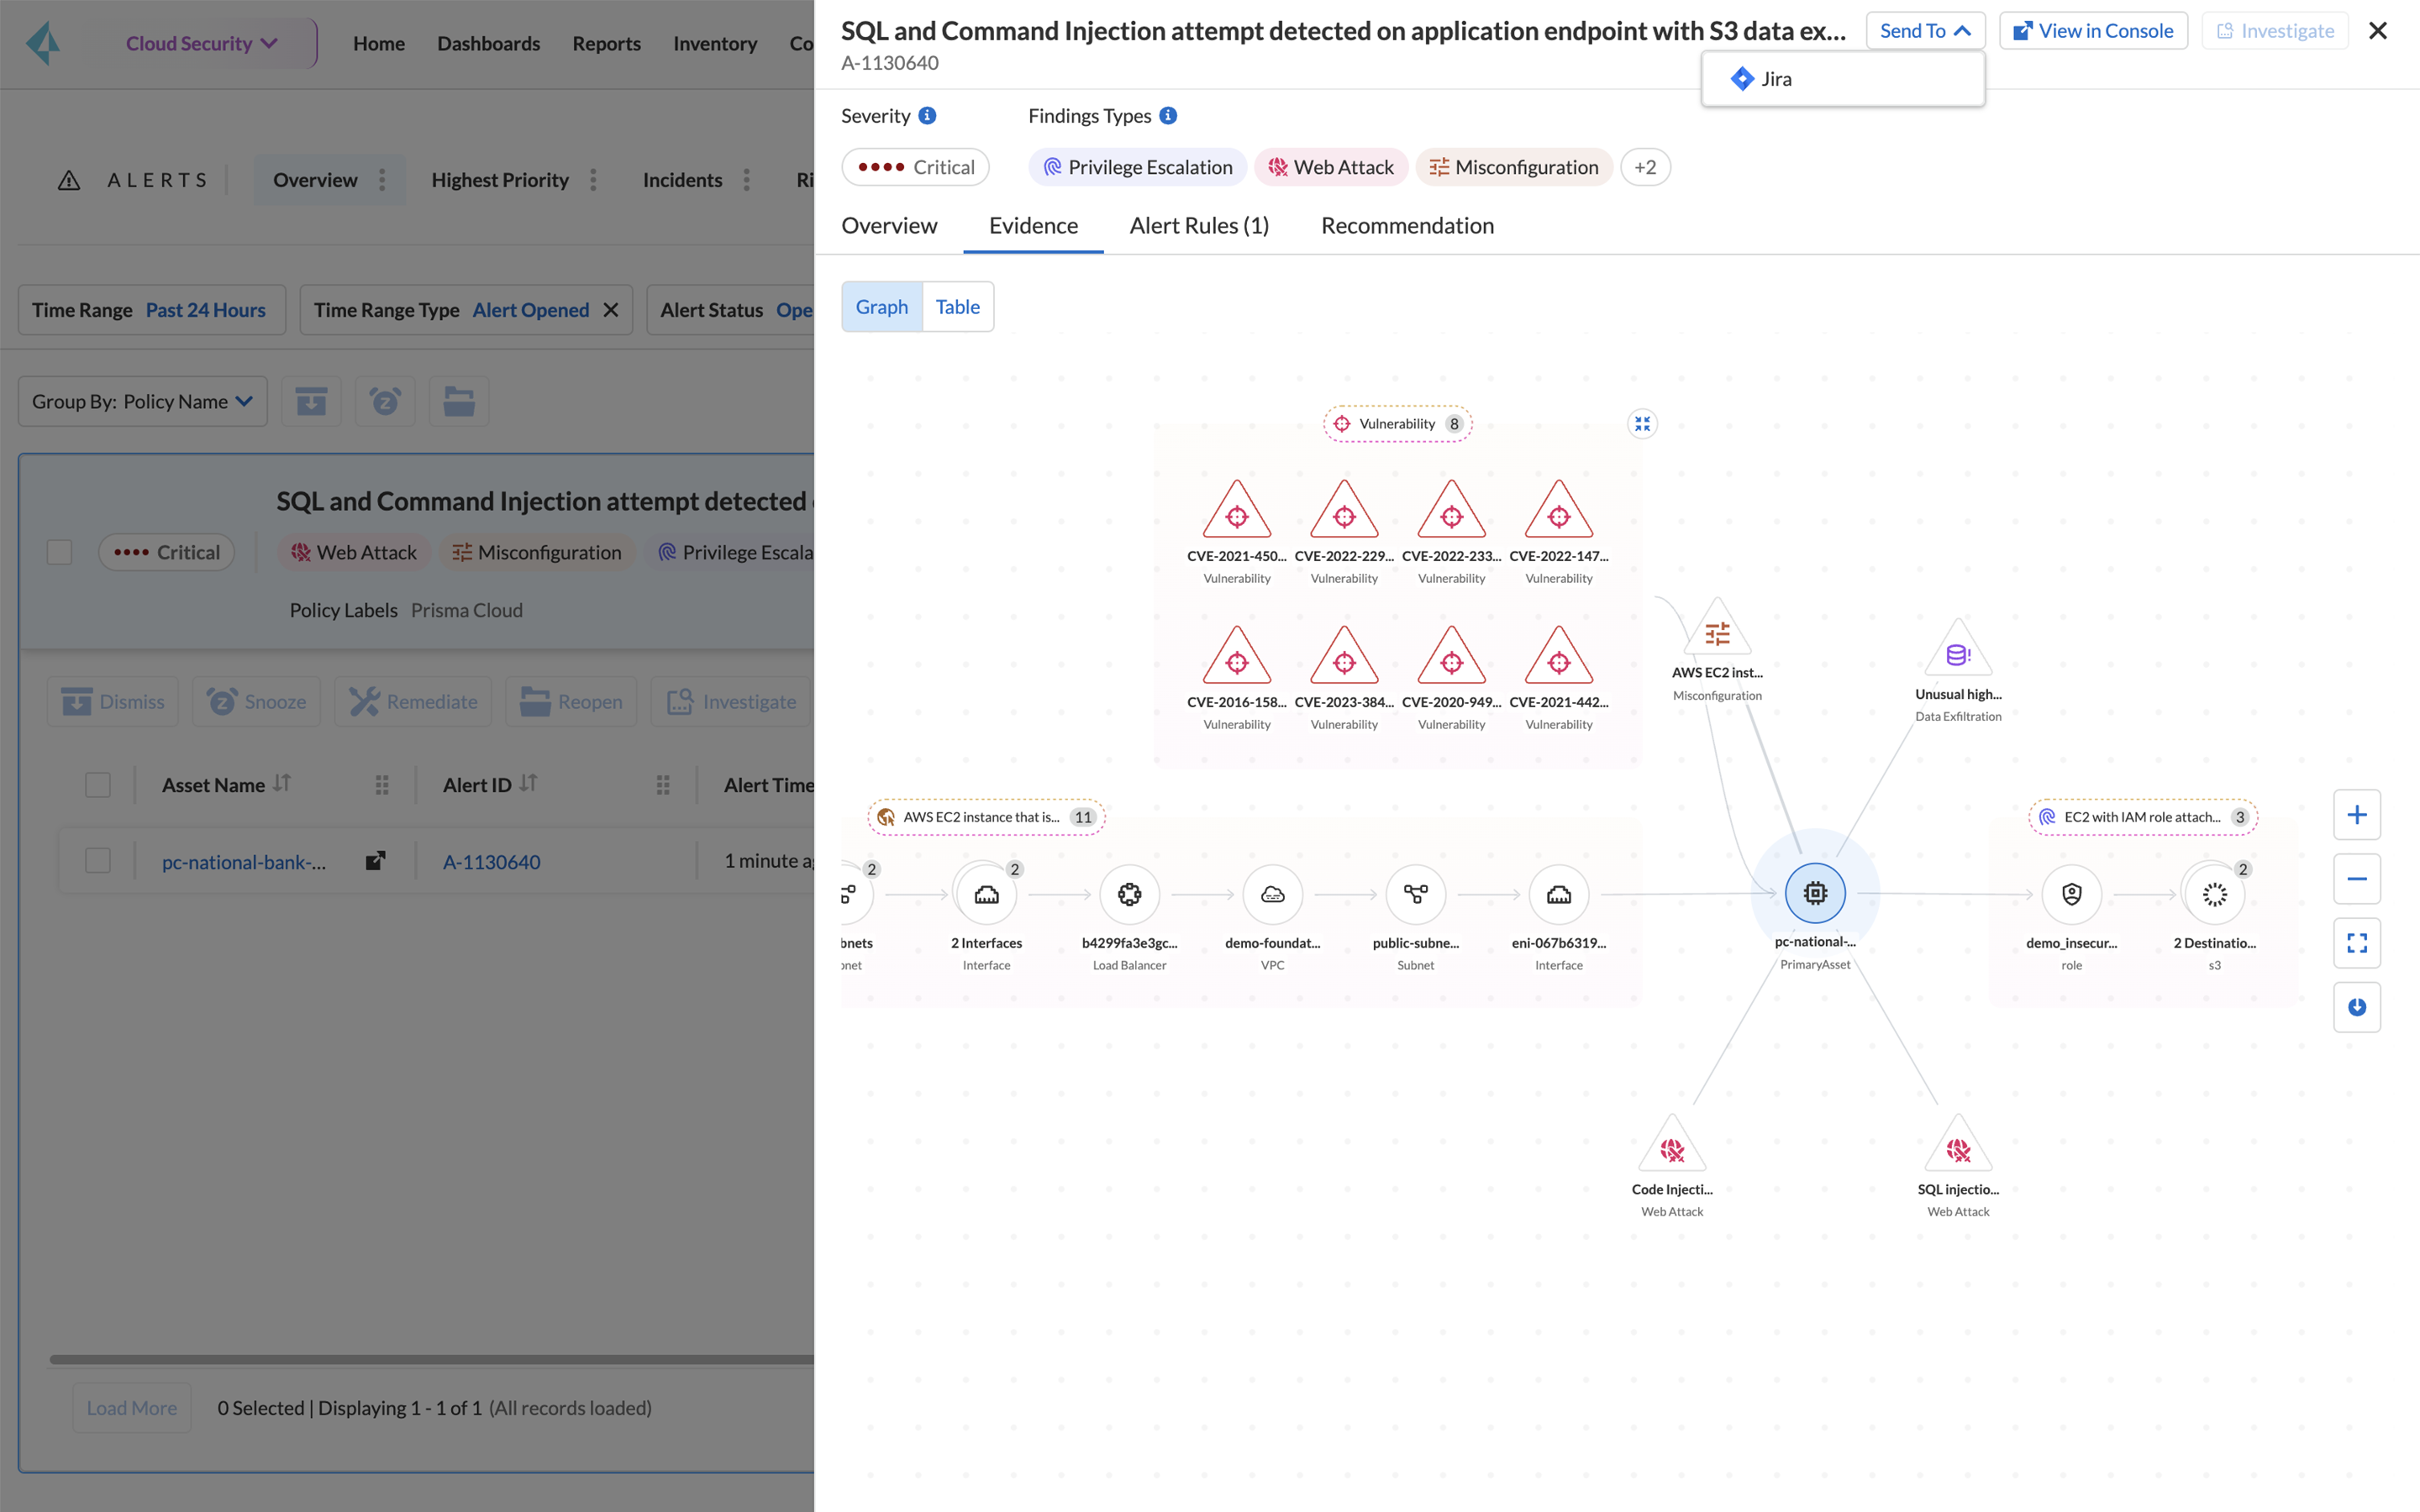Click the snooze alarm icon above the alerts table
Image resolution: width=2420 pixels, height=1512 pixels.
(x=385, y=401)
